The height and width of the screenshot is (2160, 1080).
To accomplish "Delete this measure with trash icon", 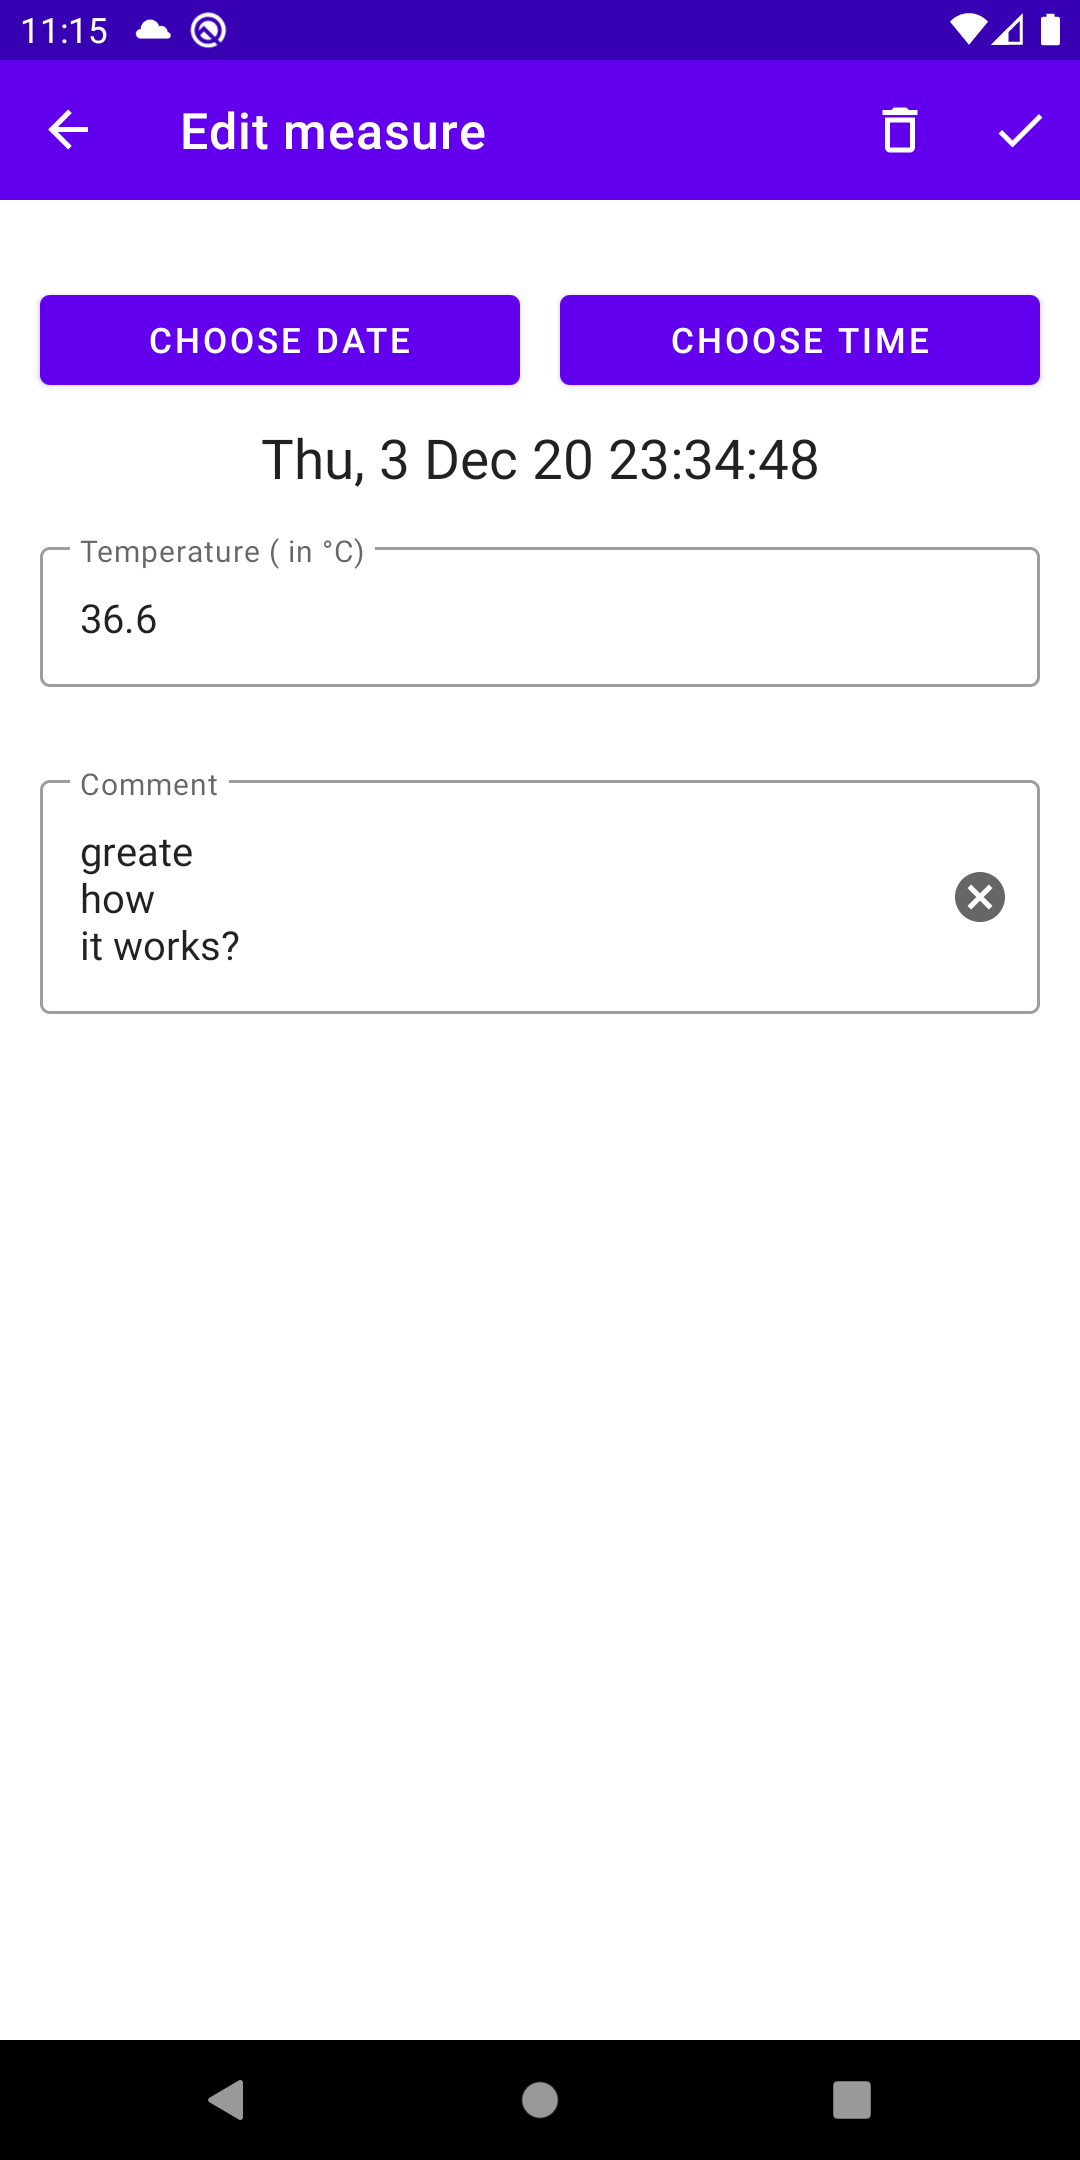I will [x=900, y=131].
